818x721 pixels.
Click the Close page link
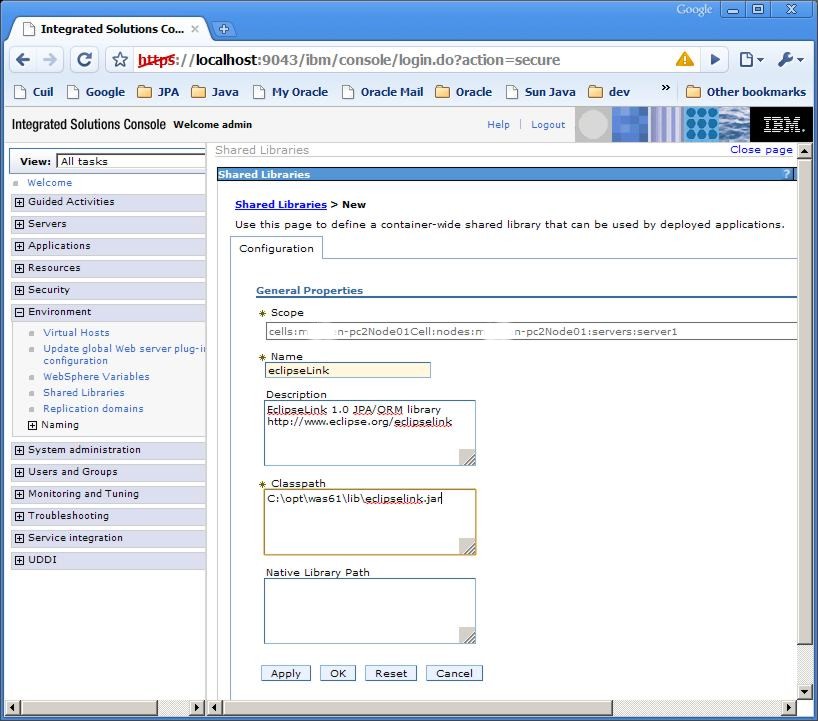[761, 150]
